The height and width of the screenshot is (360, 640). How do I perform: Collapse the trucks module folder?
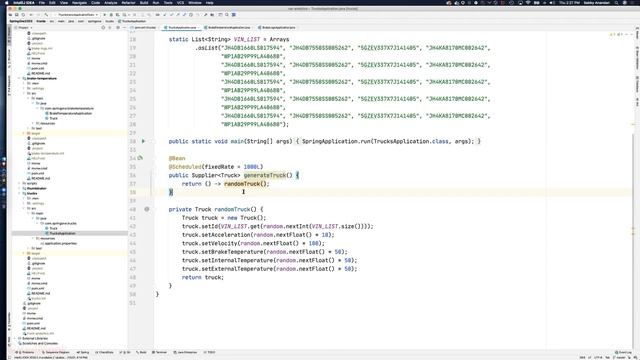pyautogui.click(x=19, y=193)
